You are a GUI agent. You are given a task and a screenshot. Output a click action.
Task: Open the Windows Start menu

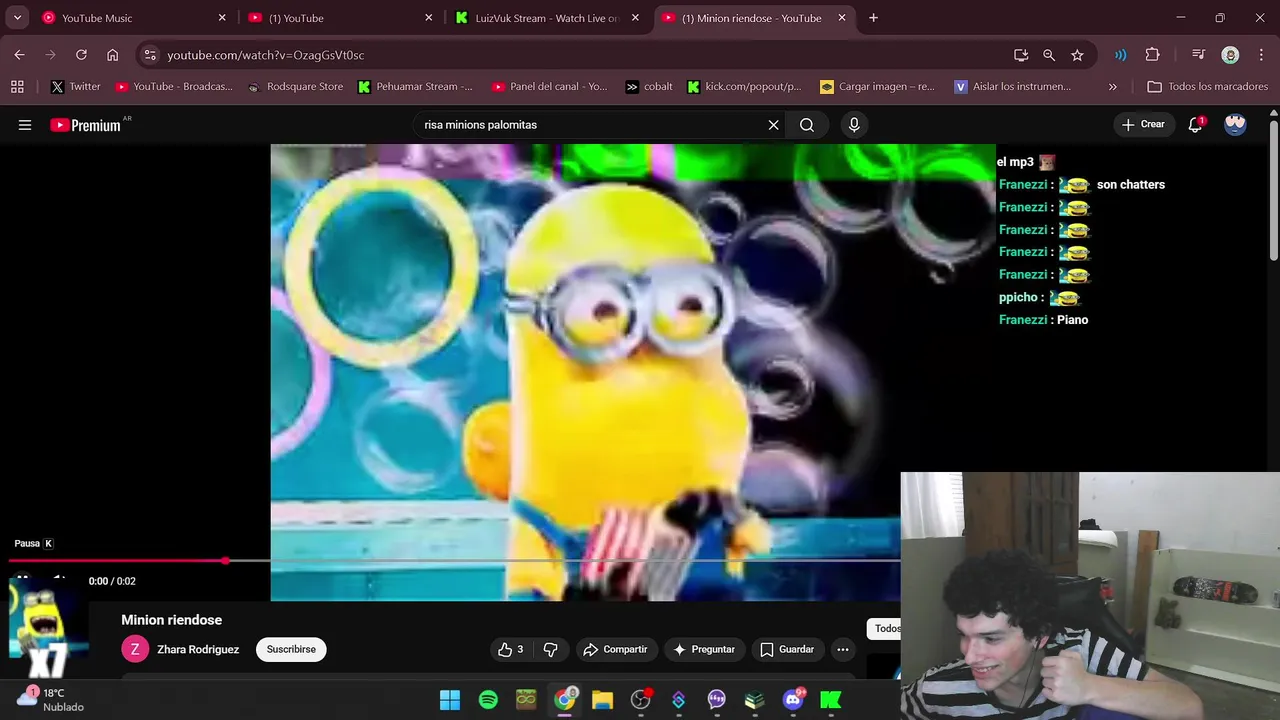pyautogui.click(x=450, y=700)
